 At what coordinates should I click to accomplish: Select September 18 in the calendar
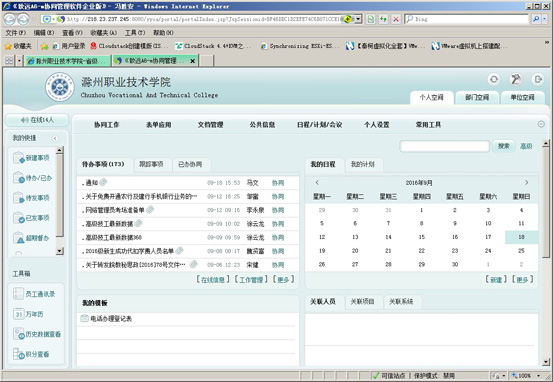tap(521, 237)
